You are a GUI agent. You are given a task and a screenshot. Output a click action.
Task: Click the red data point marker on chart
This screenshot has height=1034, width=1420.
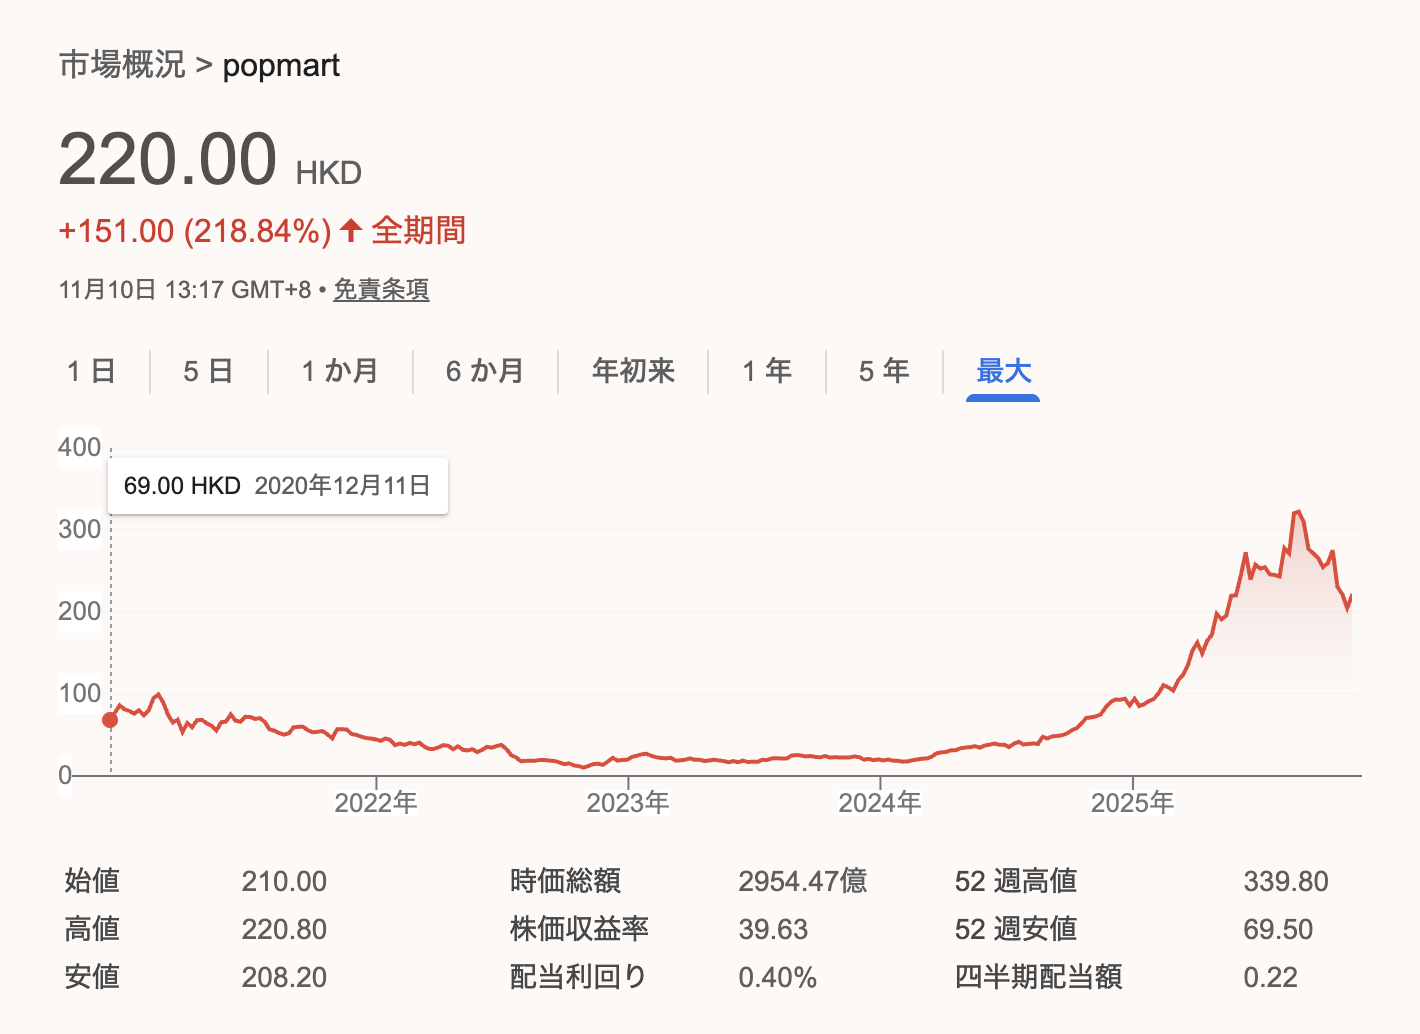click(x=110, y=720)
